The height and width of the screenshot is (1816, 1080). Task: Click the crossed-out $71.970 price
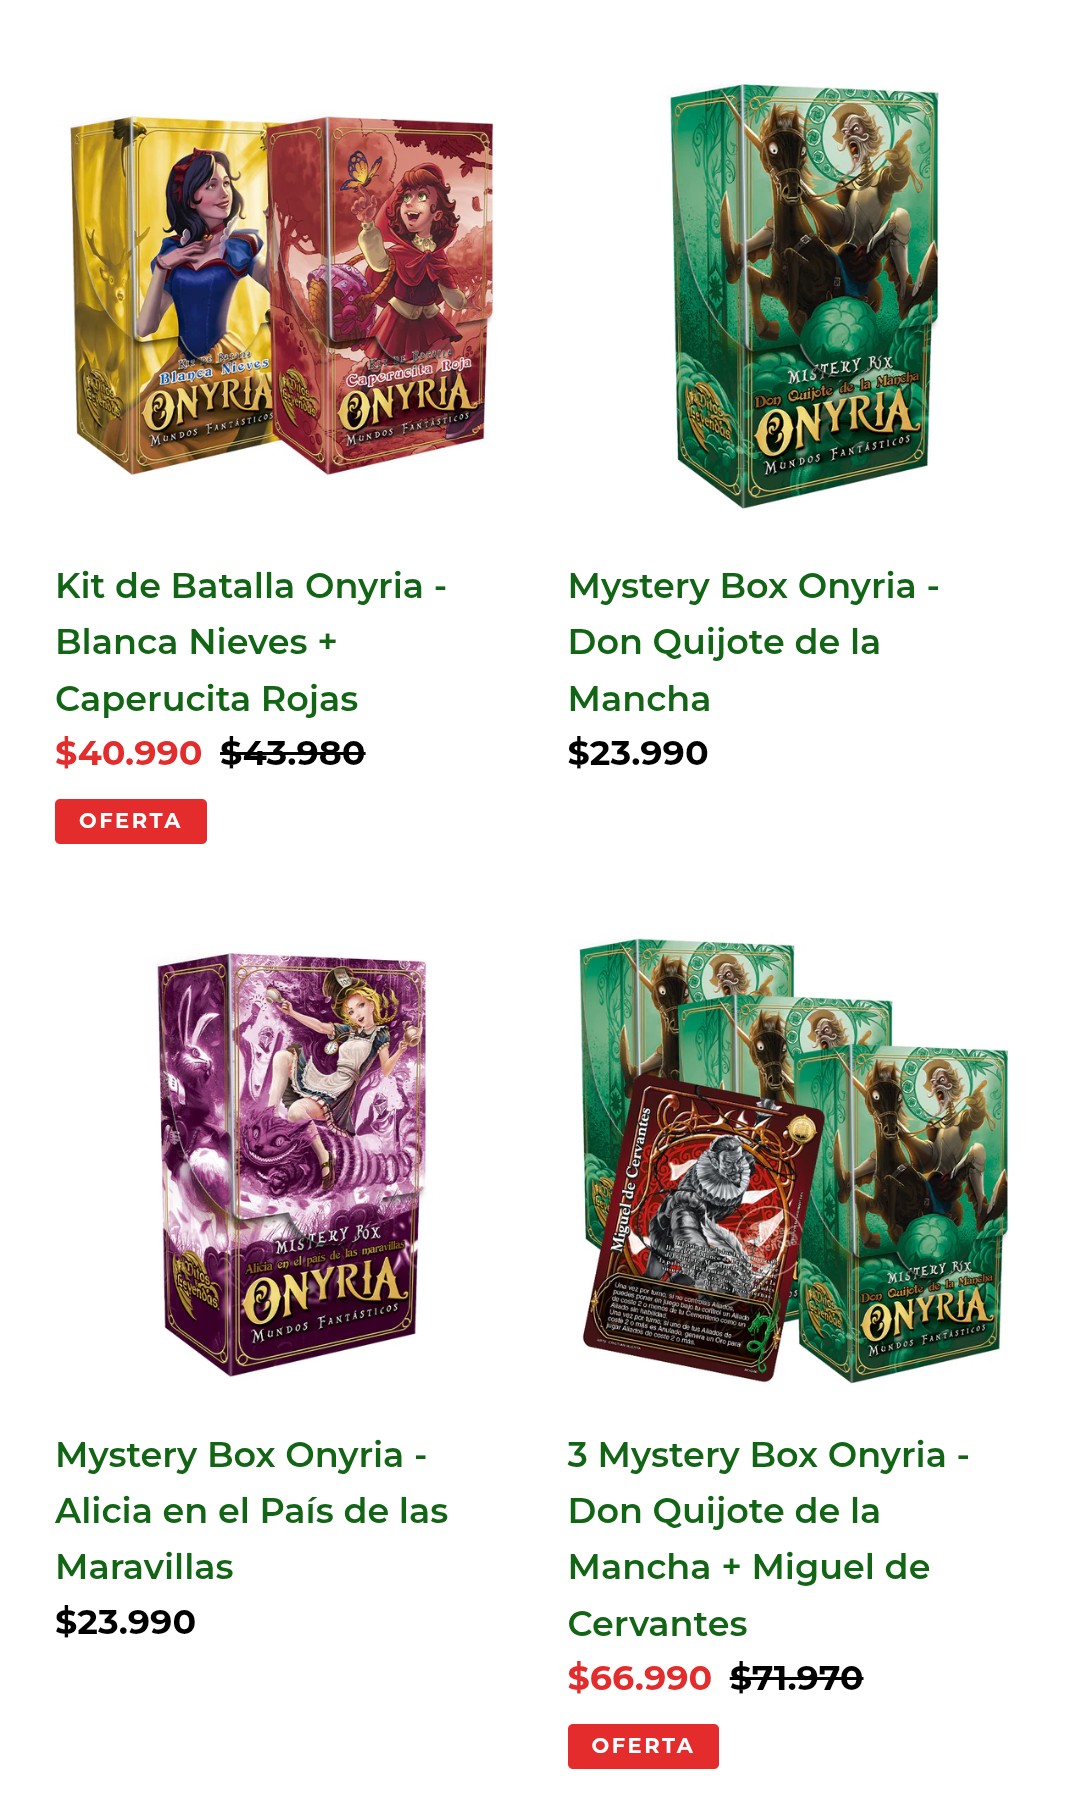click(797, 1678)
